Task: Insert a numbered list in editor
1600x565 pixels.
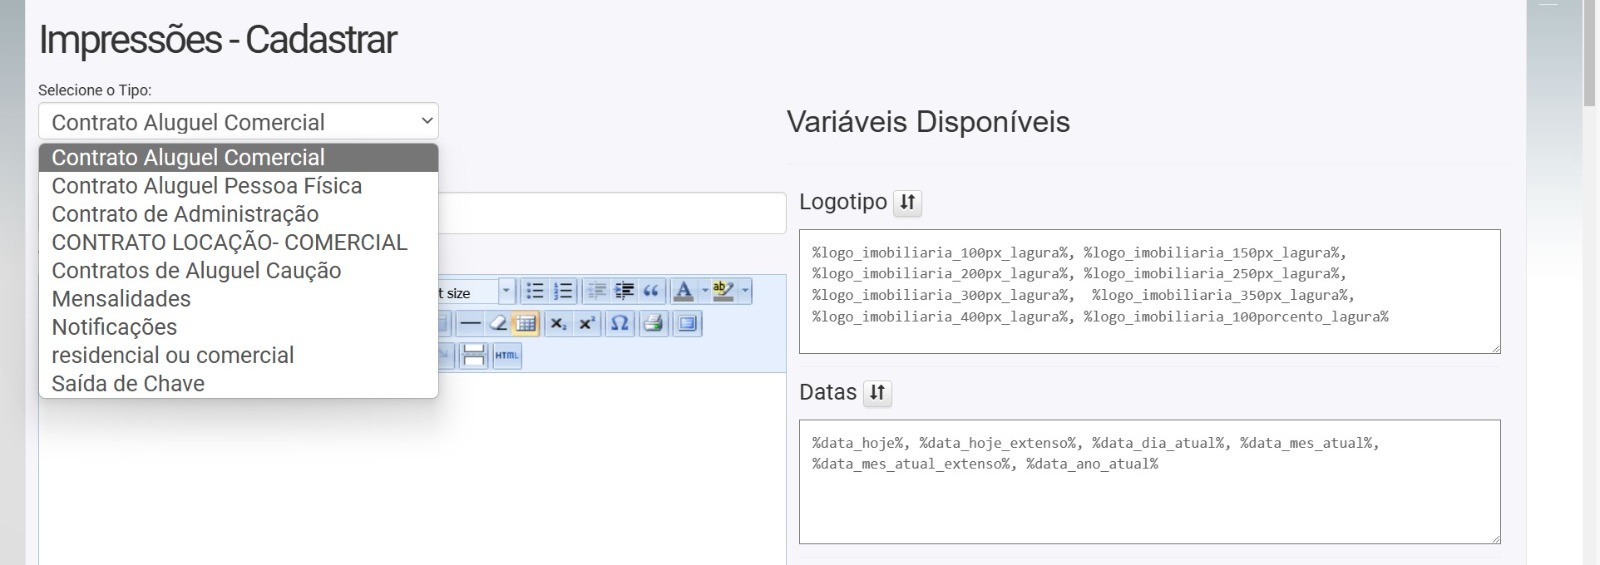Action: tap(563, 291)
